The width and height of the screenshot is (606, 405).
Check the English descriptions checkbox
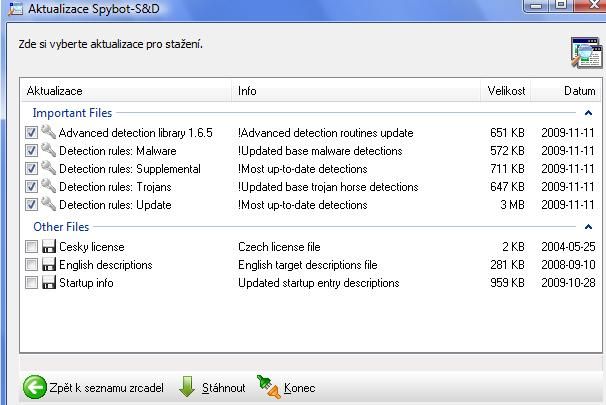tap(31, 265)
